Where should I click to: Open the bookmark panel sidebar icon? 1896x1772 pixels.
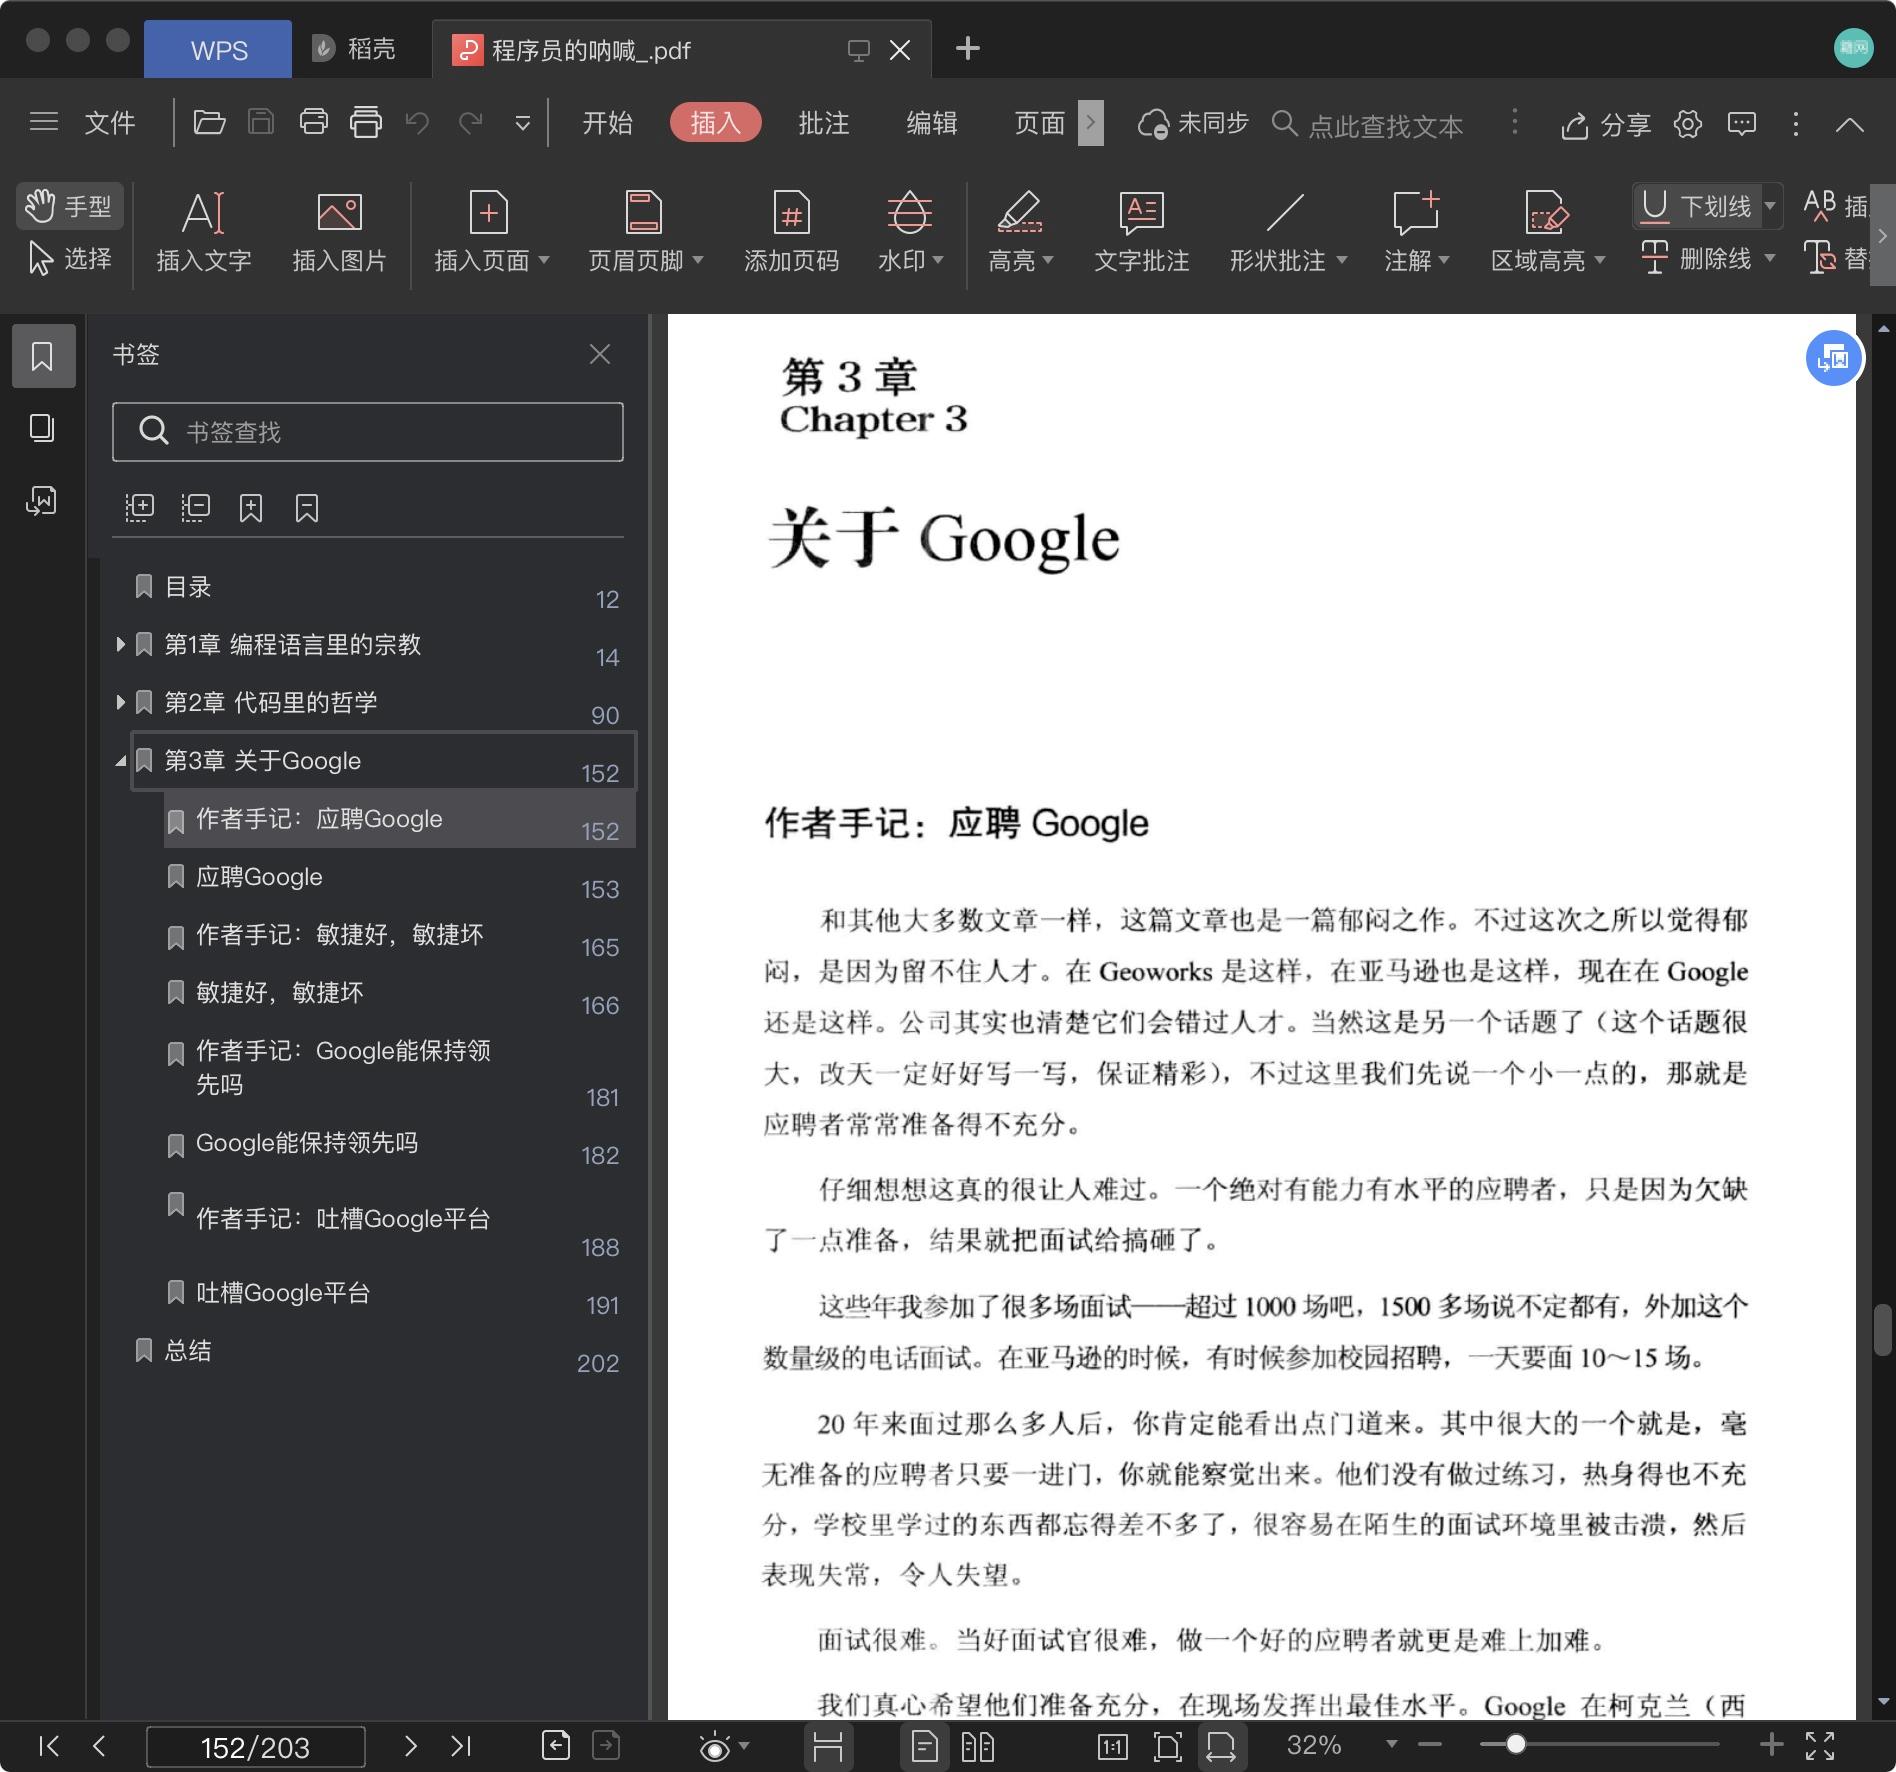pos(42,356)
